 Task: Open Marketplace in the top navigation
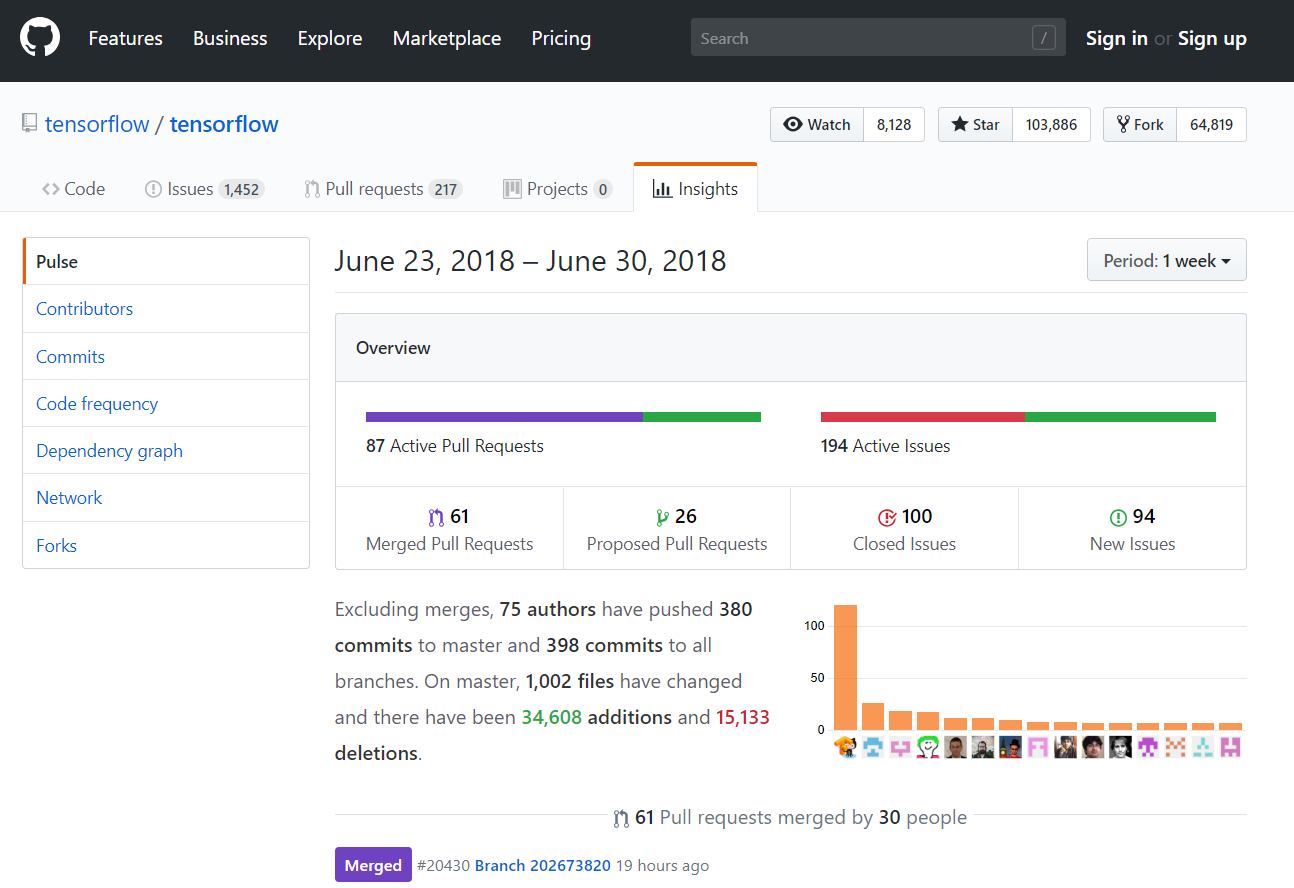[447, 38]
